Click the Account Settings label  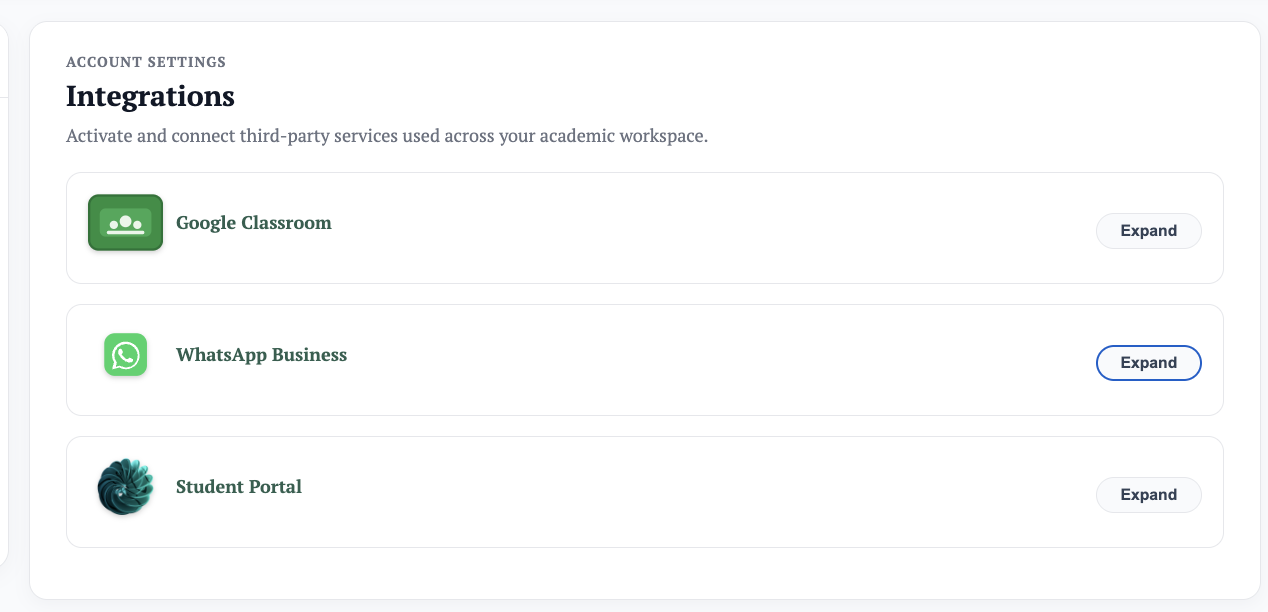point(146,62)
